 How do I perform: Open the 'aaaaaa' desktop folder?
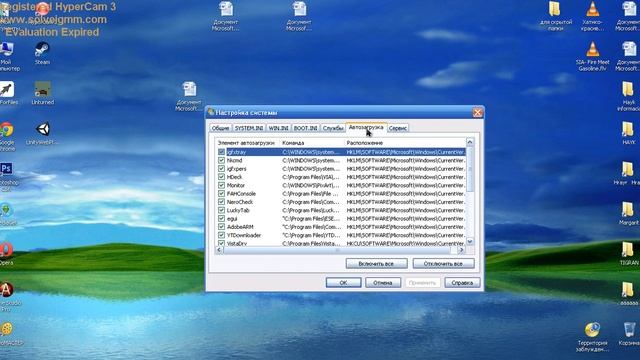[x=629, y=293]
